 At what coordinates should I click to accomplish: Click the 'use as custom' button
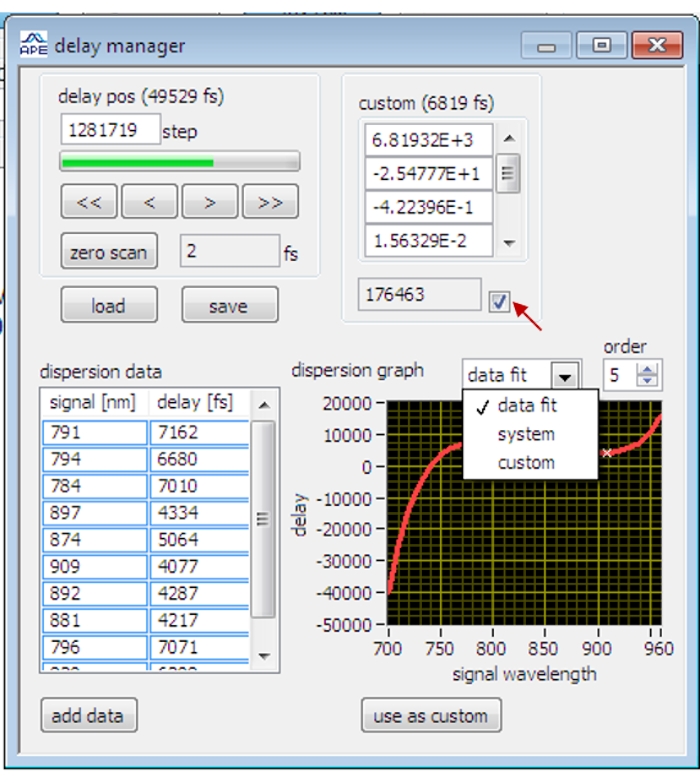coord(430,716)
